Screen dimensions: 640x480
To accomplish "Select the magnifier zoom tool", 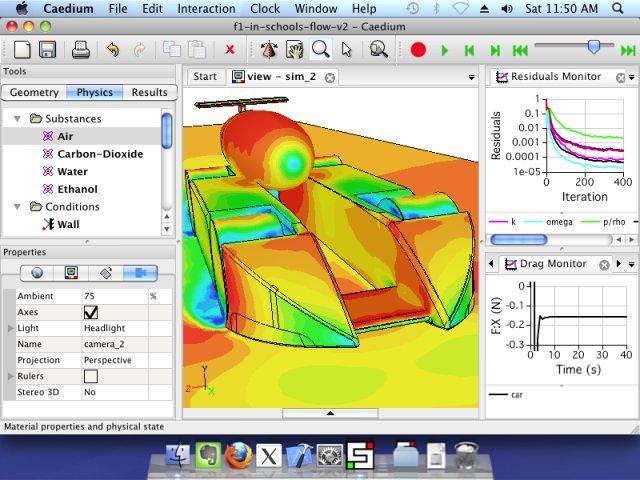I will click(x=321, y=50).
